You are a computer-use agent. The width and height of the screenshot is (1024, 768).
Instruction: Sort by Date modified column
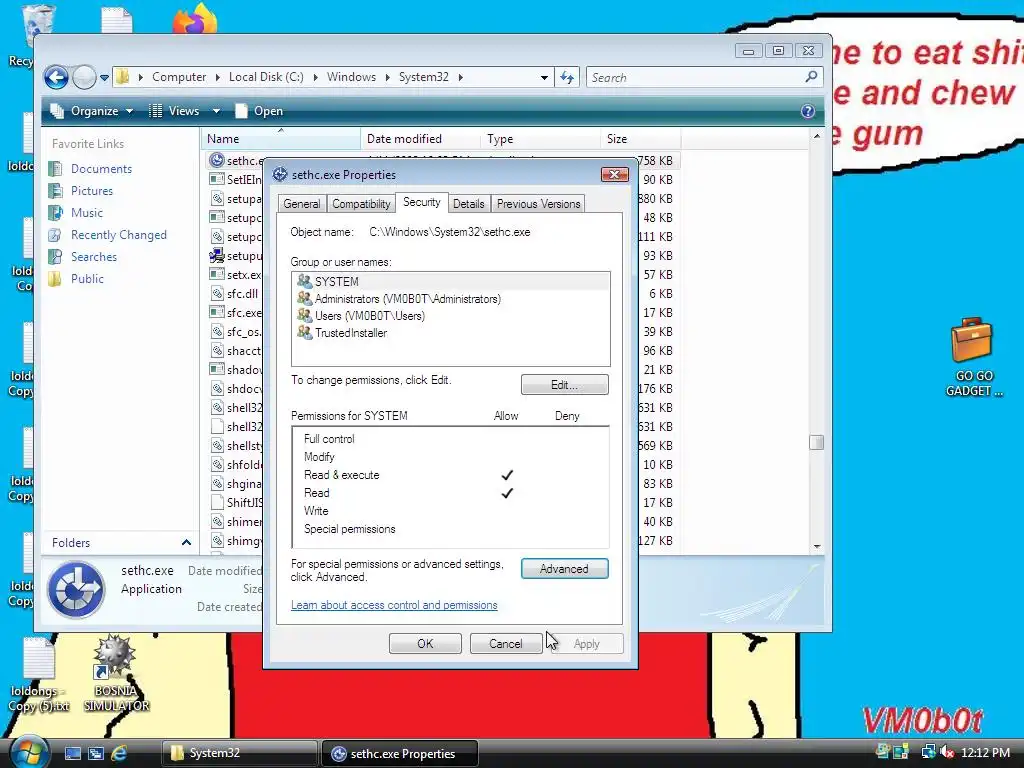[x=421, y=138]
